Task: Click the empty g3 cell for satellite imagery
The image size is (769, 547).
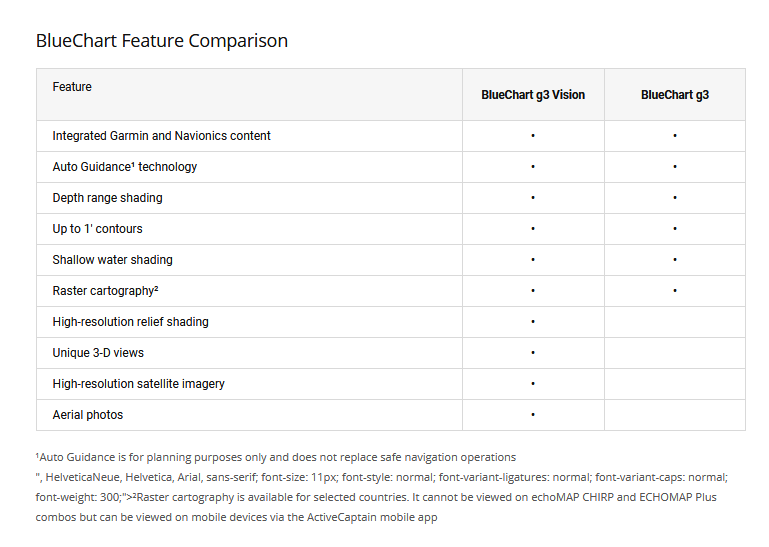Action: coord(675,384)
